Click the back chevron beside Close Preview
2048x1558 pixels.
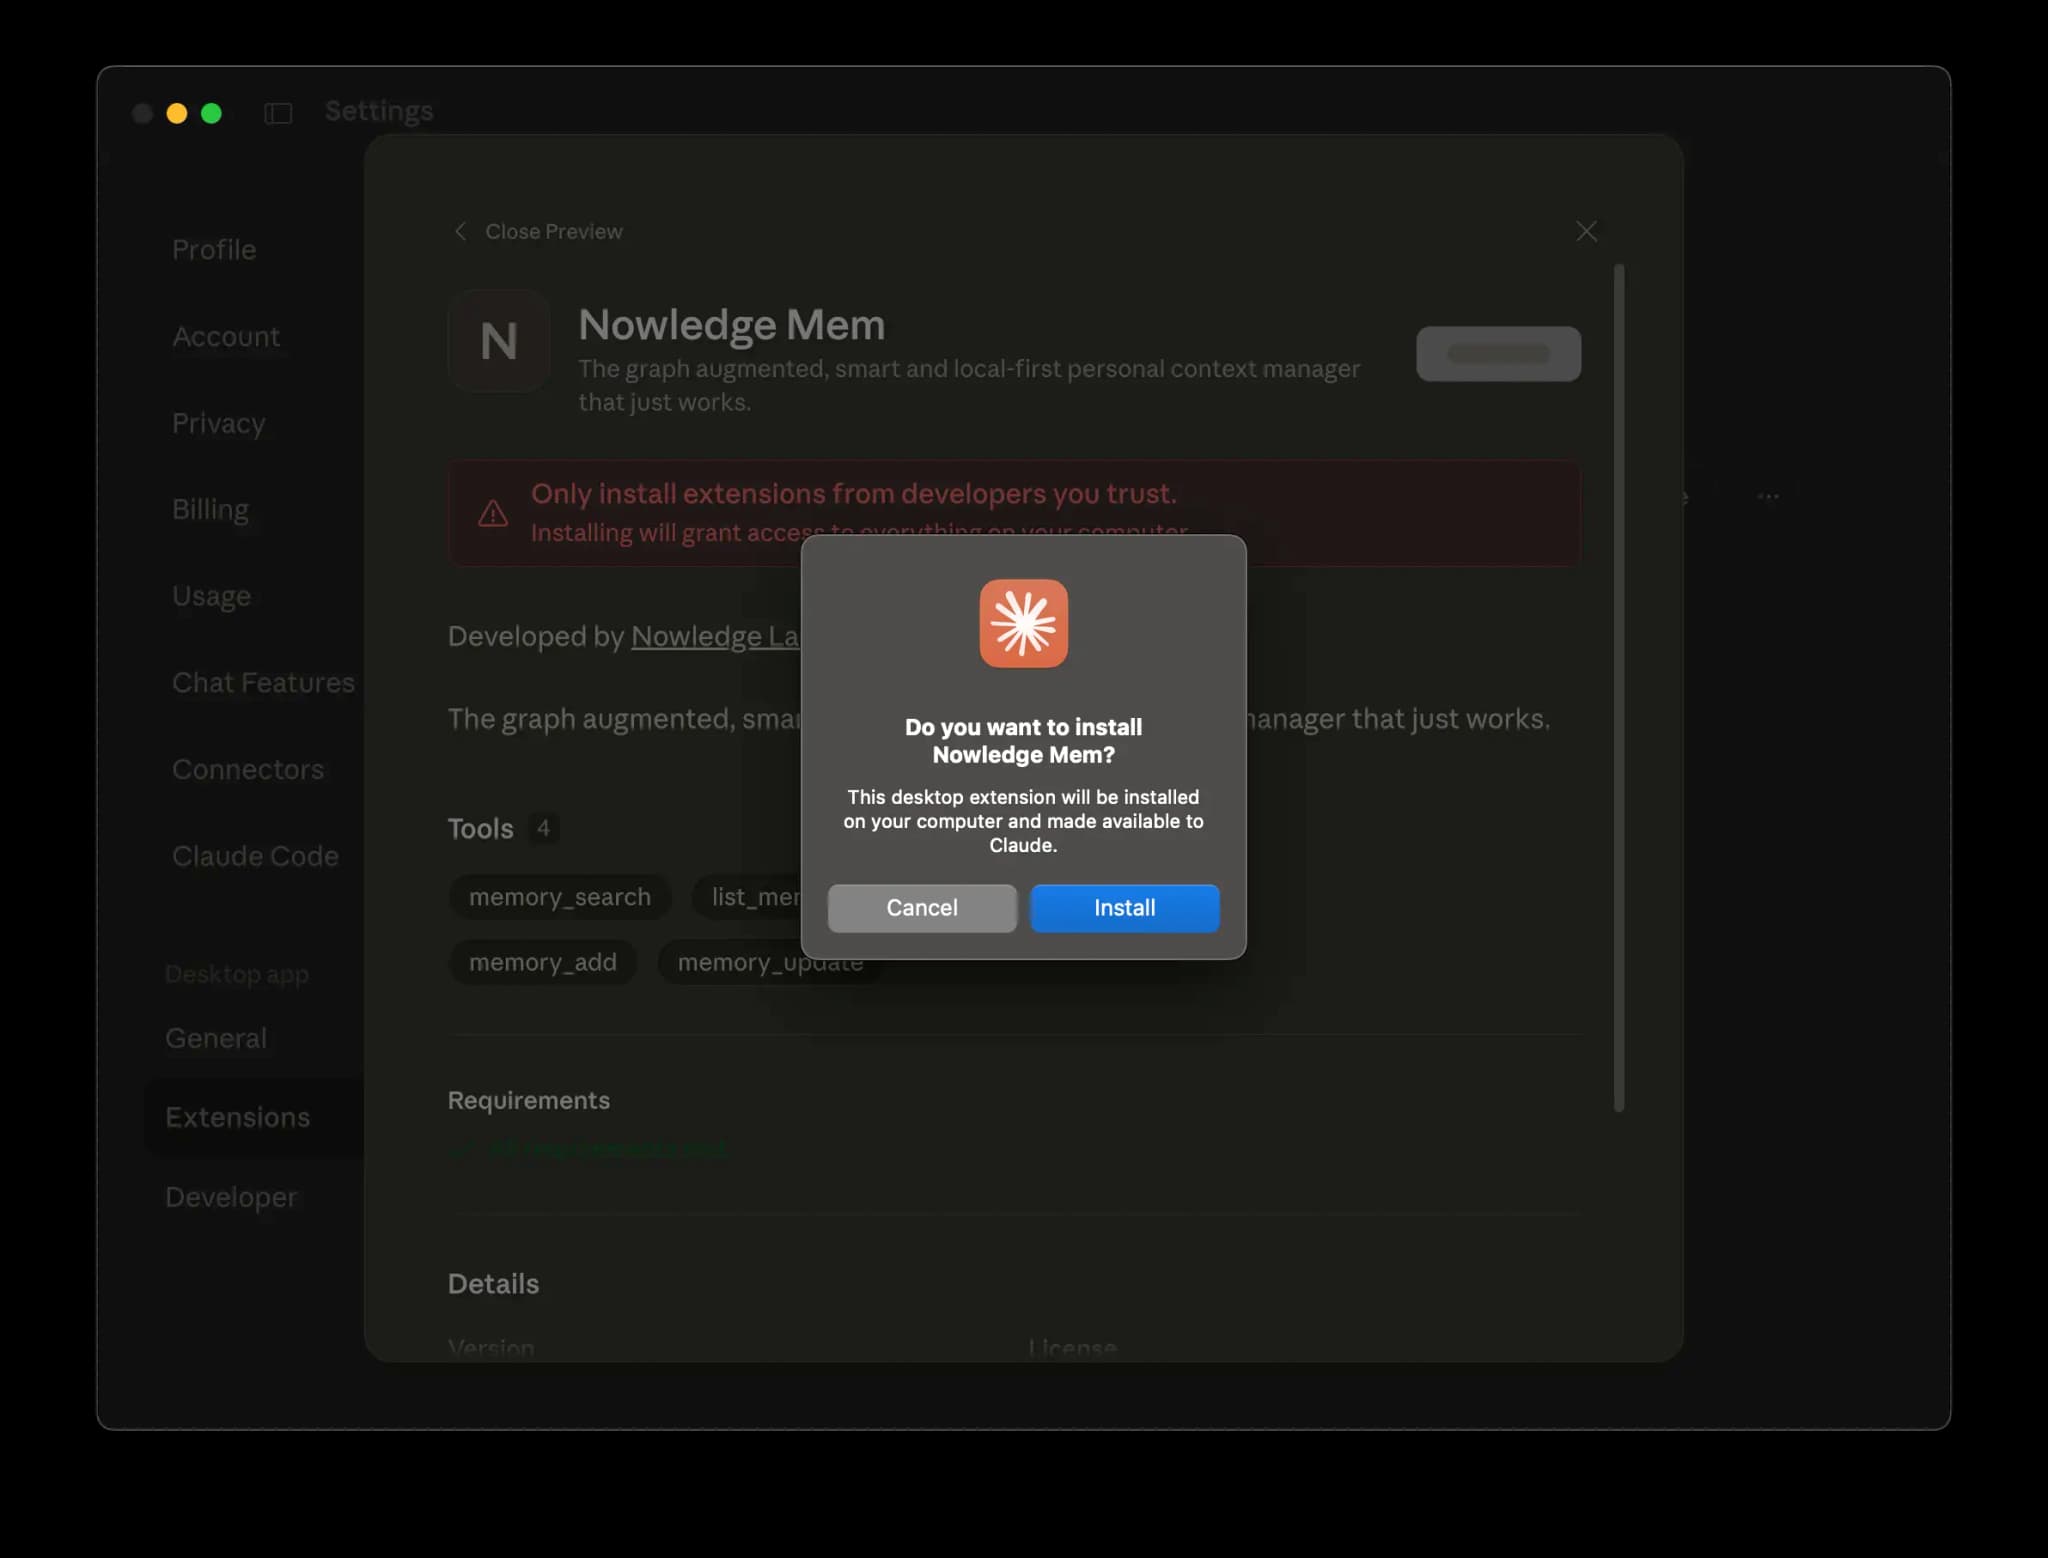click(x=461, y=231)
